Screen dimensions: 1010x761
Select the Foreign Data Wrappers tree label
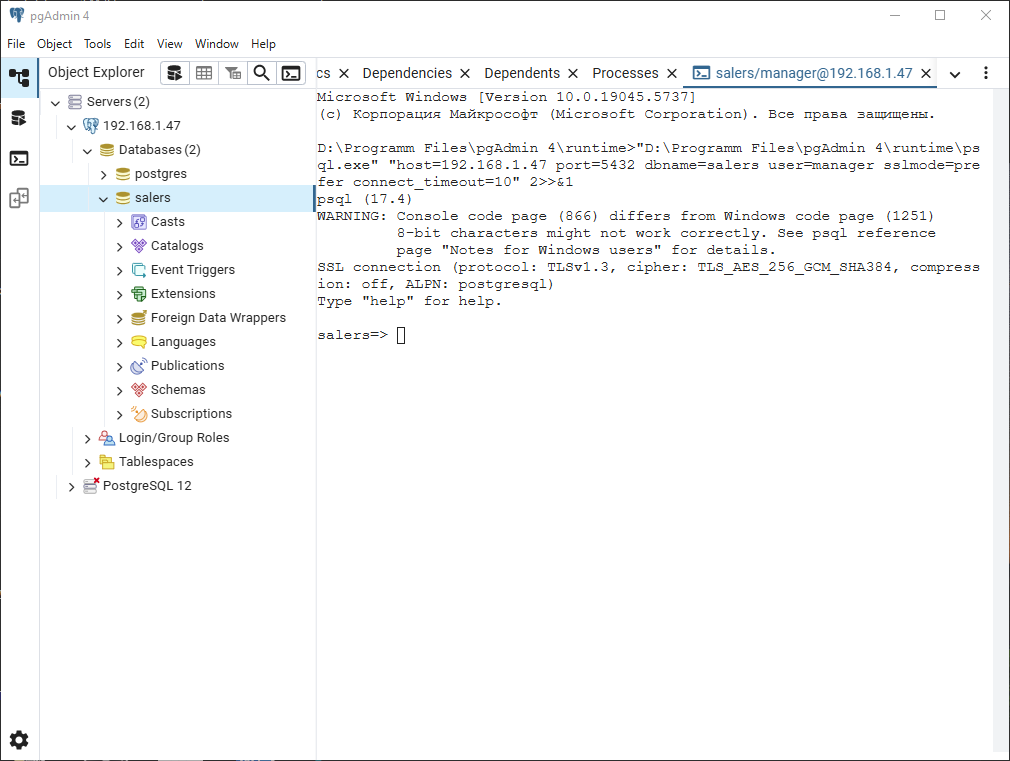coord(218,318)
